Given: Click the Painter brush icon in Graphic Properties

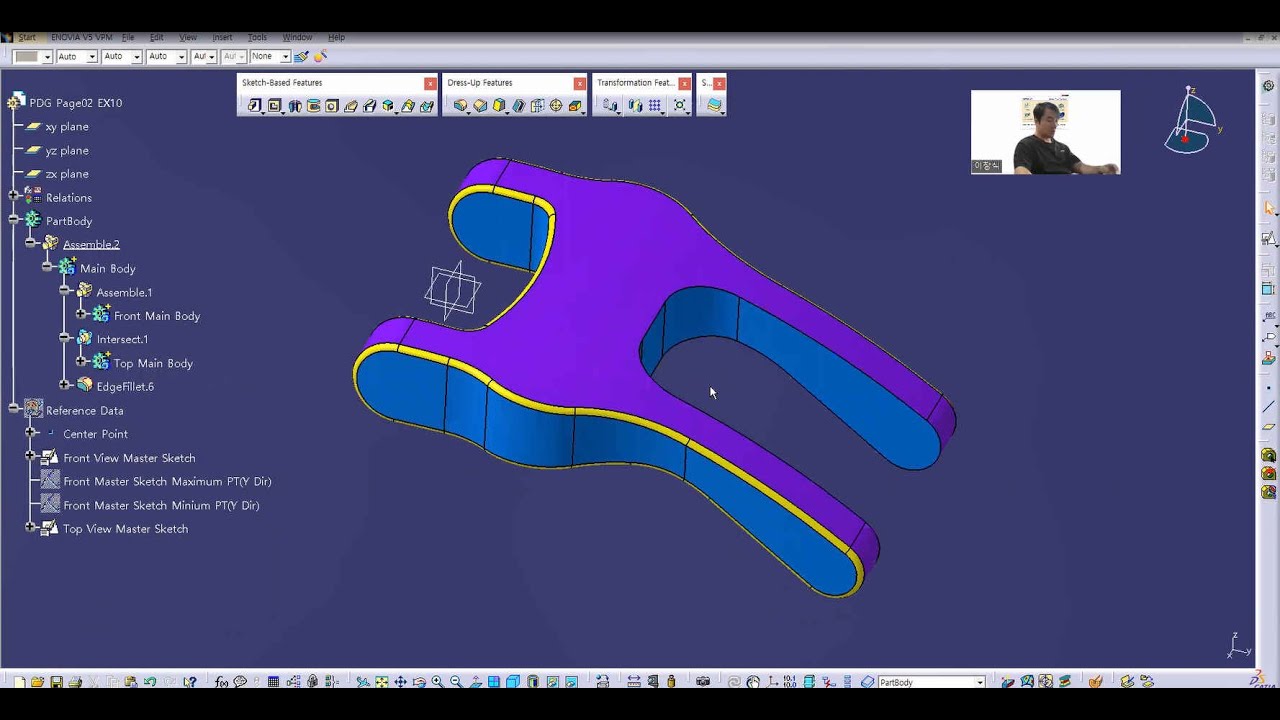Looking at the screenshot, I should point(301,57).
